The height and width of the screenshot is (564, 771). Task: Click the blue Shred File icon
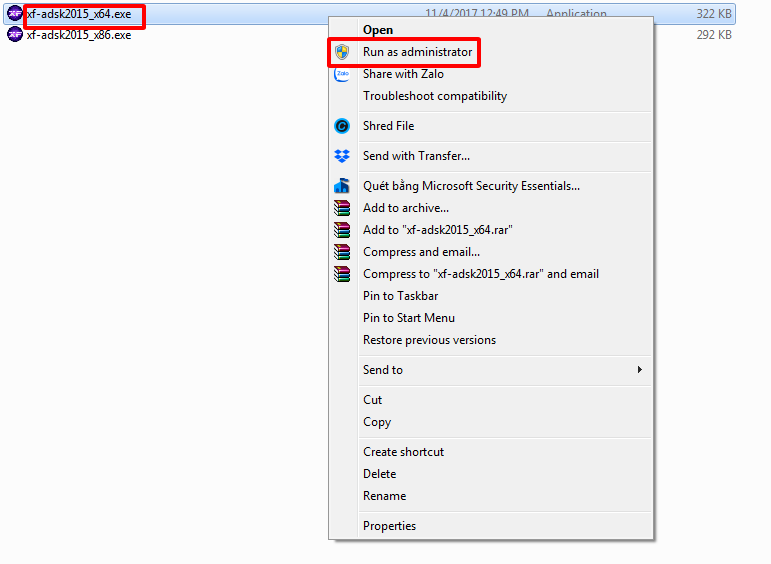(342, 126)
